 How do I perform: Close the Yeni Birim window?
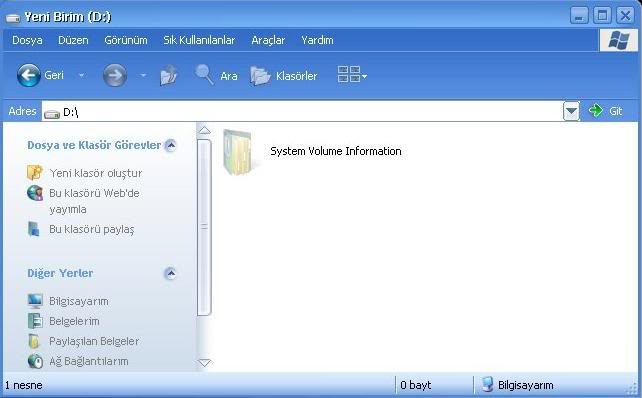pyautogui.click(x=625, y=16)
